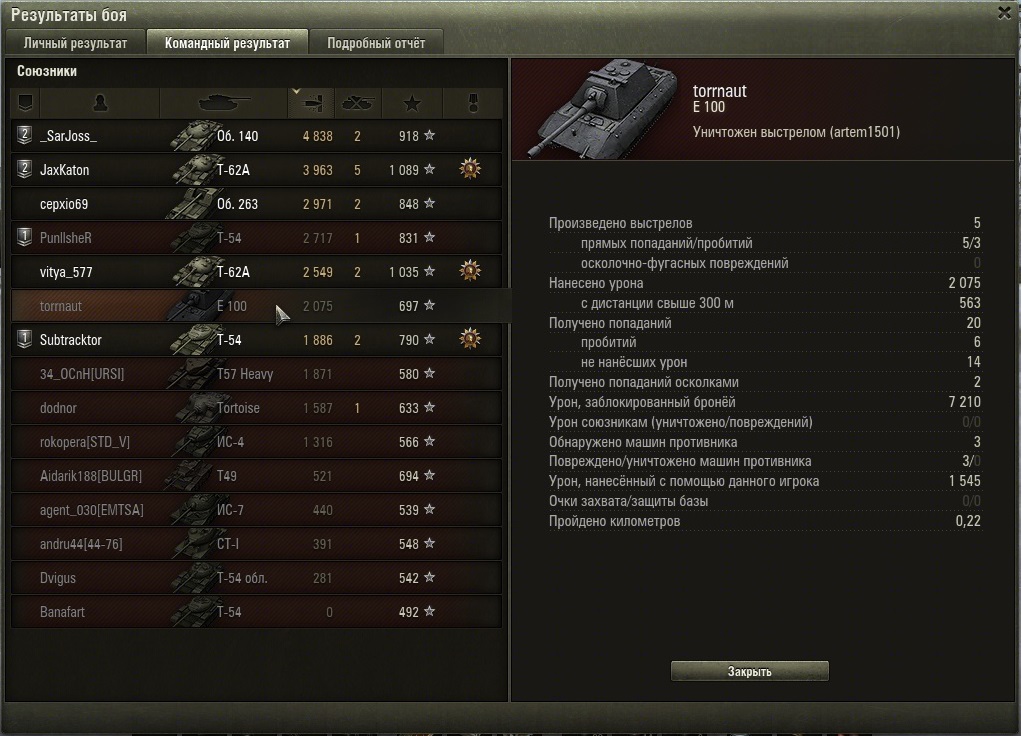Click JaxKaton's earned medal icon
The width and height of the screenshot is (1022, 736).
470,169
